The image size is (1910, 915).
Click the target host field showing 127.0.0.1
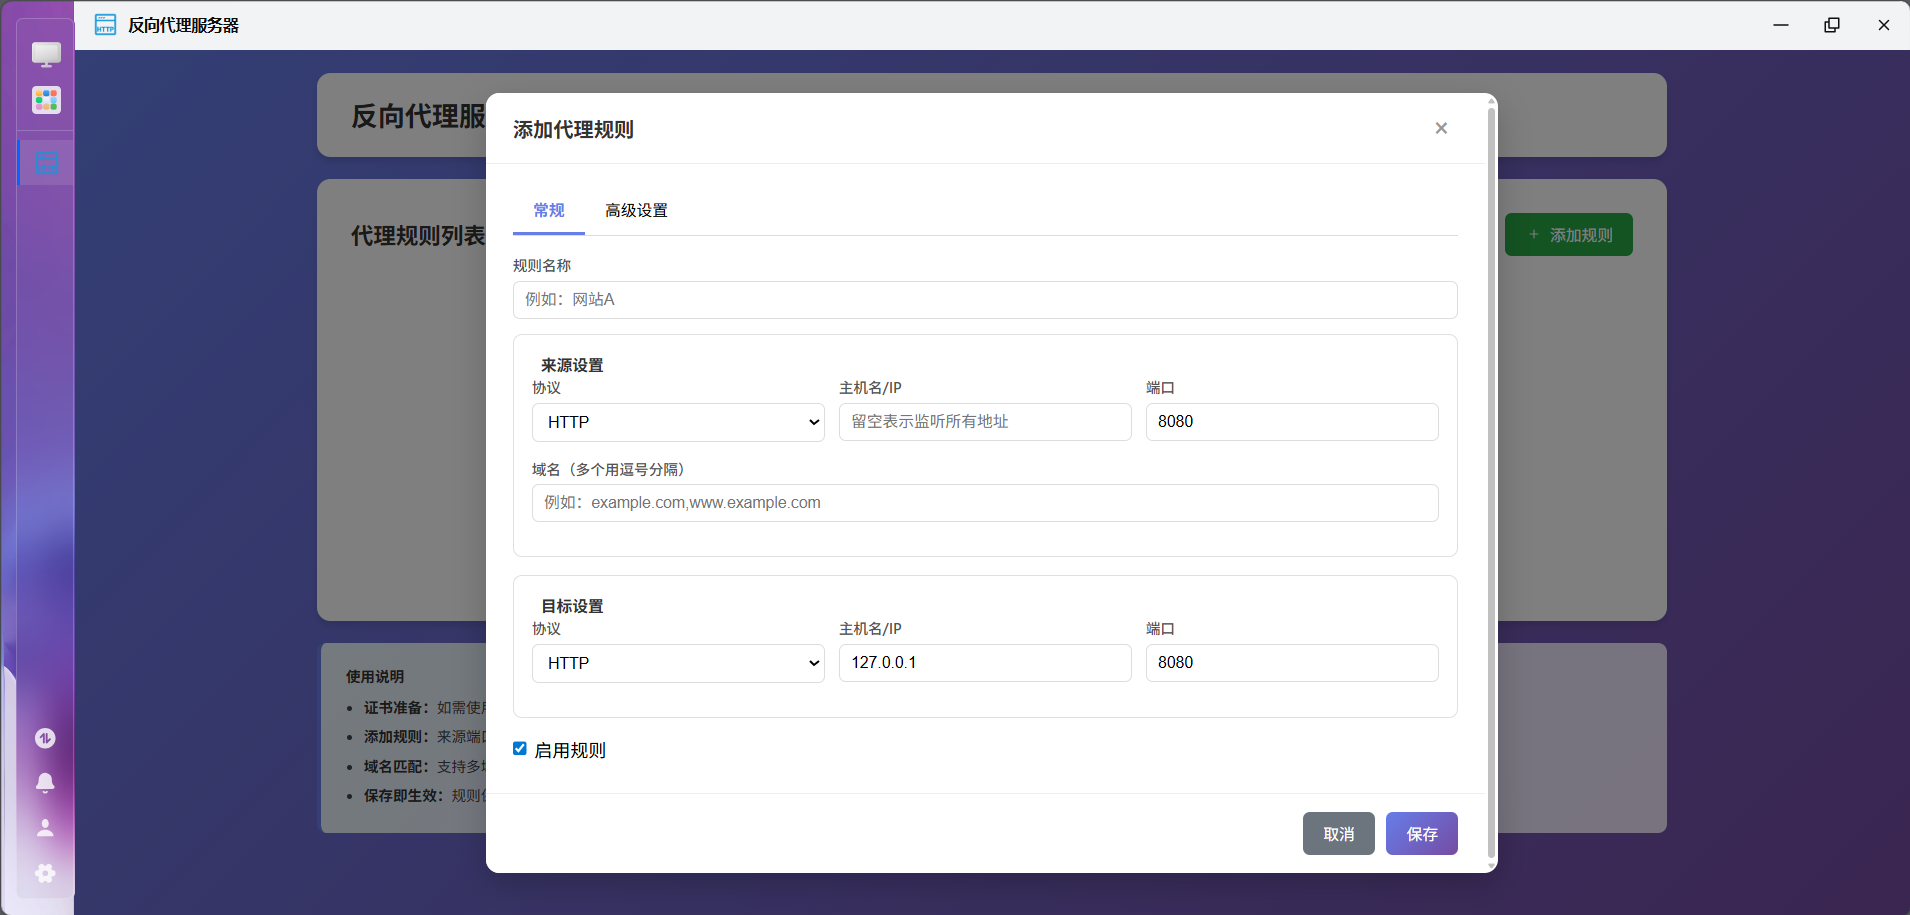pyautogui.click(x=985, y=663)
